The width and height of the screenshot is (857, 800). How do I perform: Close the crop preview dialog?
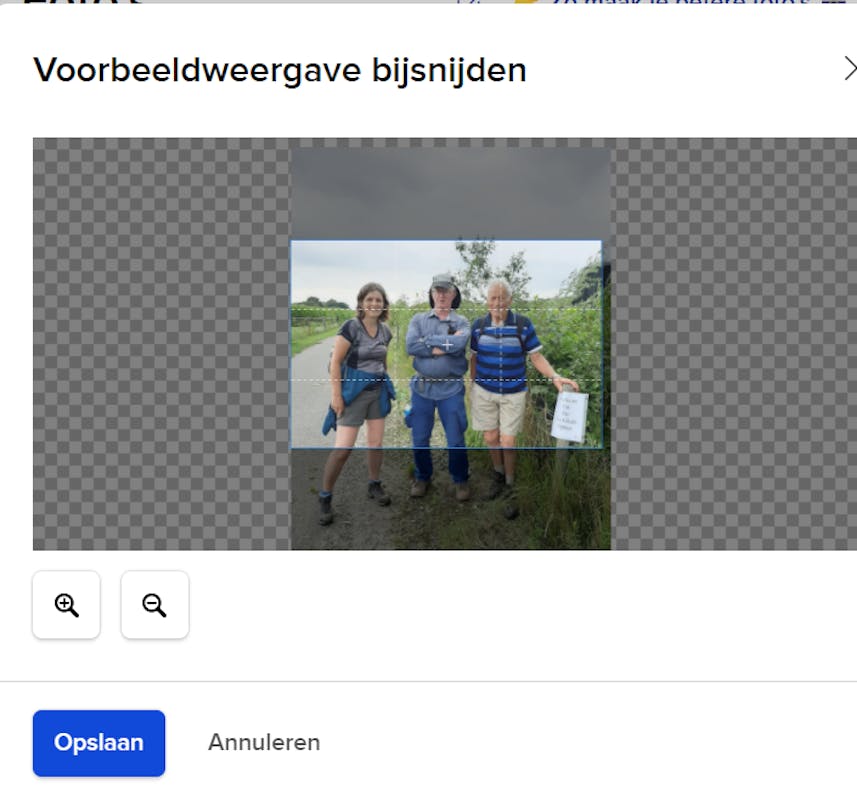pyautogui.click(x=848, y=69)
